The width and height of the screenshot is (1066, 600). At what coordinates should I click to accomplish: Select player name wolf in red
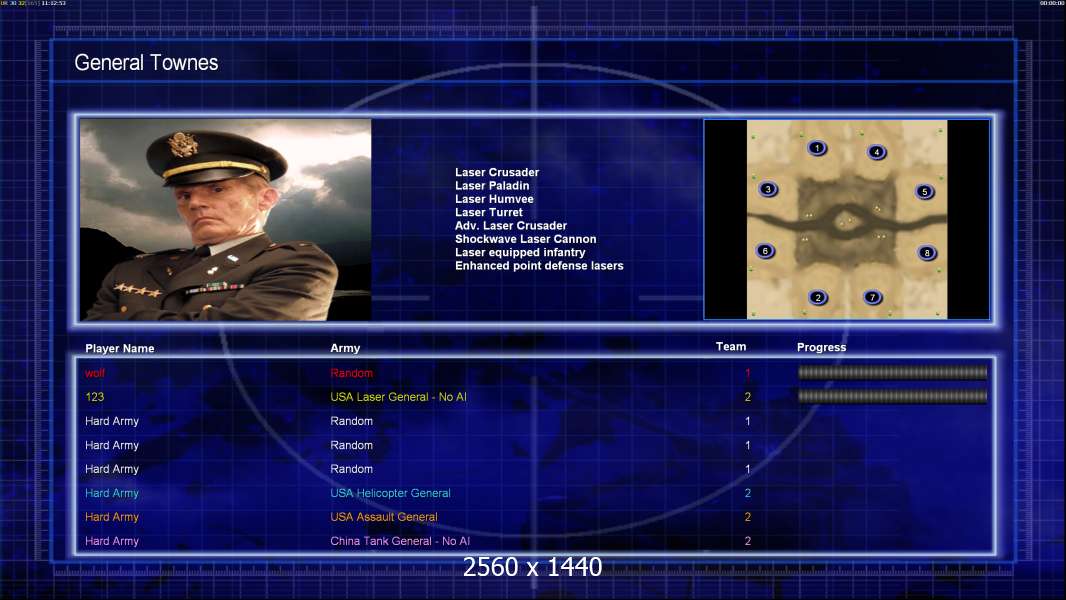(x=95, y=373)
